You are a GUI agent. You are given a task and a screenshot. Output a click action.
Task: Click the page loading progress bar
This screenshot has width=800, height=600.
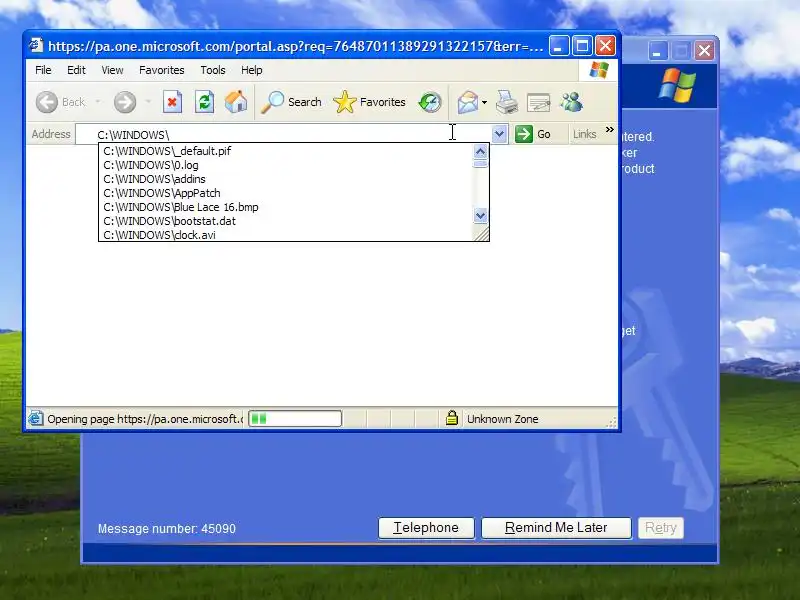295,419
